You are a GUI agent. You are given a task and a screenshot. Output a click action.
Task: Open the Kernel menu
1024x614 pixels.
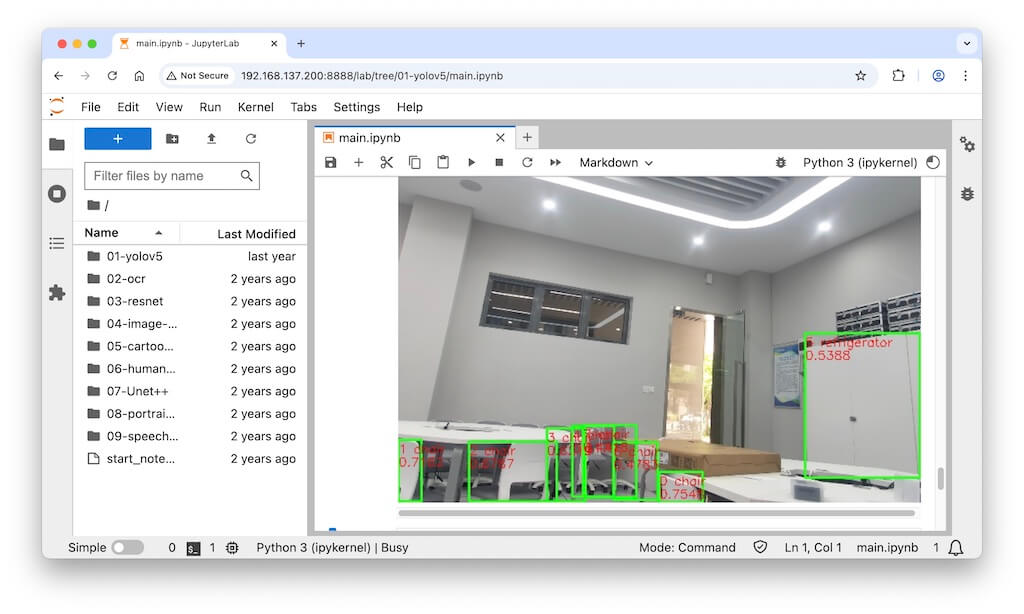point(255,107)
